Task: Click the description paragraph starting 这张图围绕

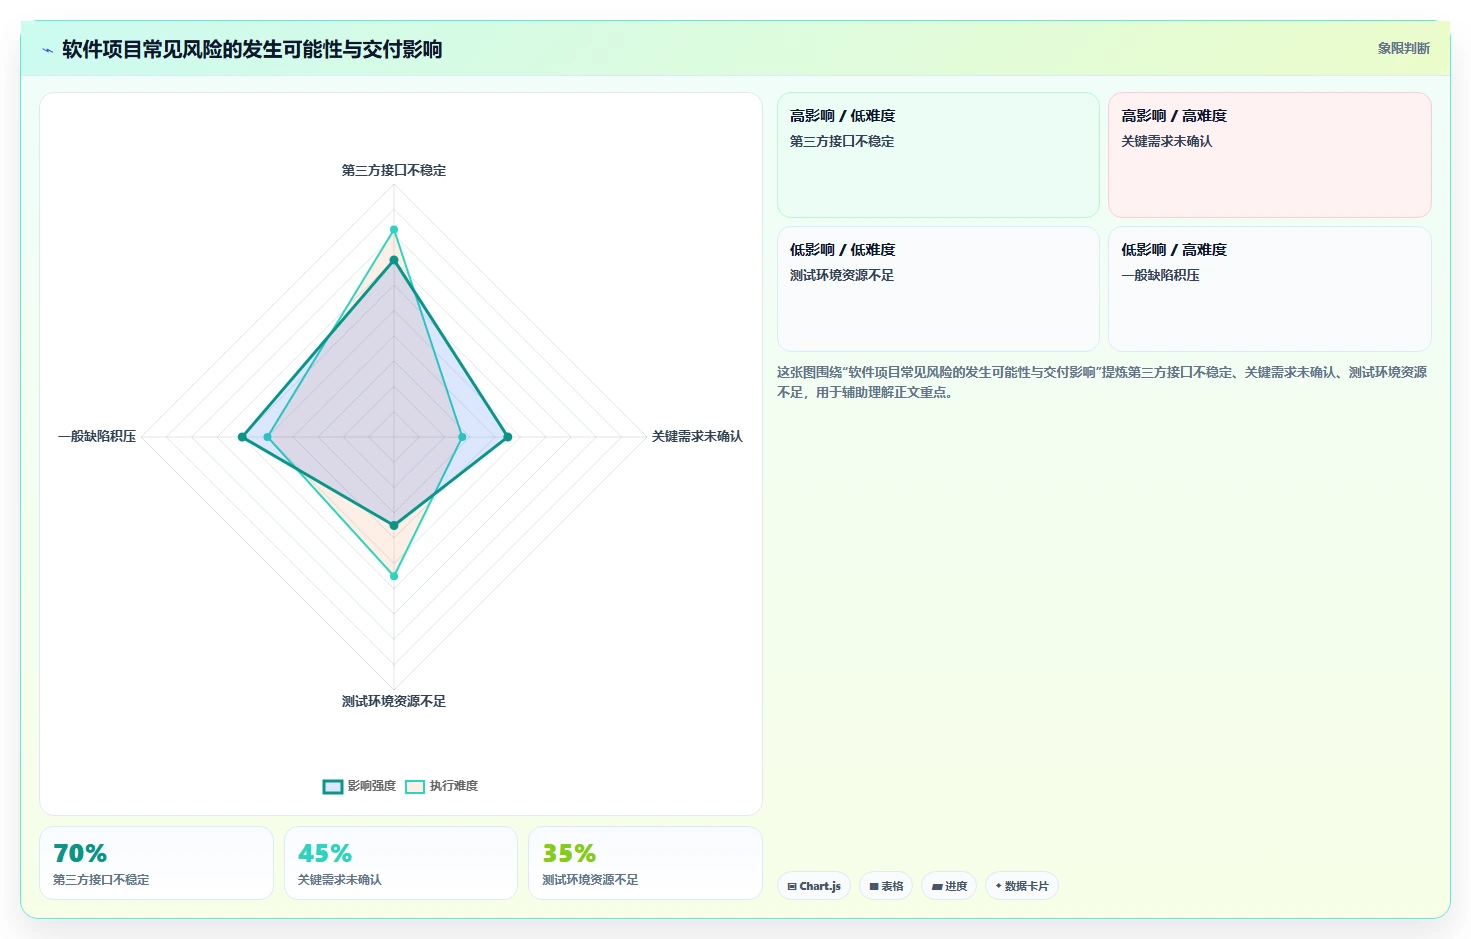Action: [1102, 382]
